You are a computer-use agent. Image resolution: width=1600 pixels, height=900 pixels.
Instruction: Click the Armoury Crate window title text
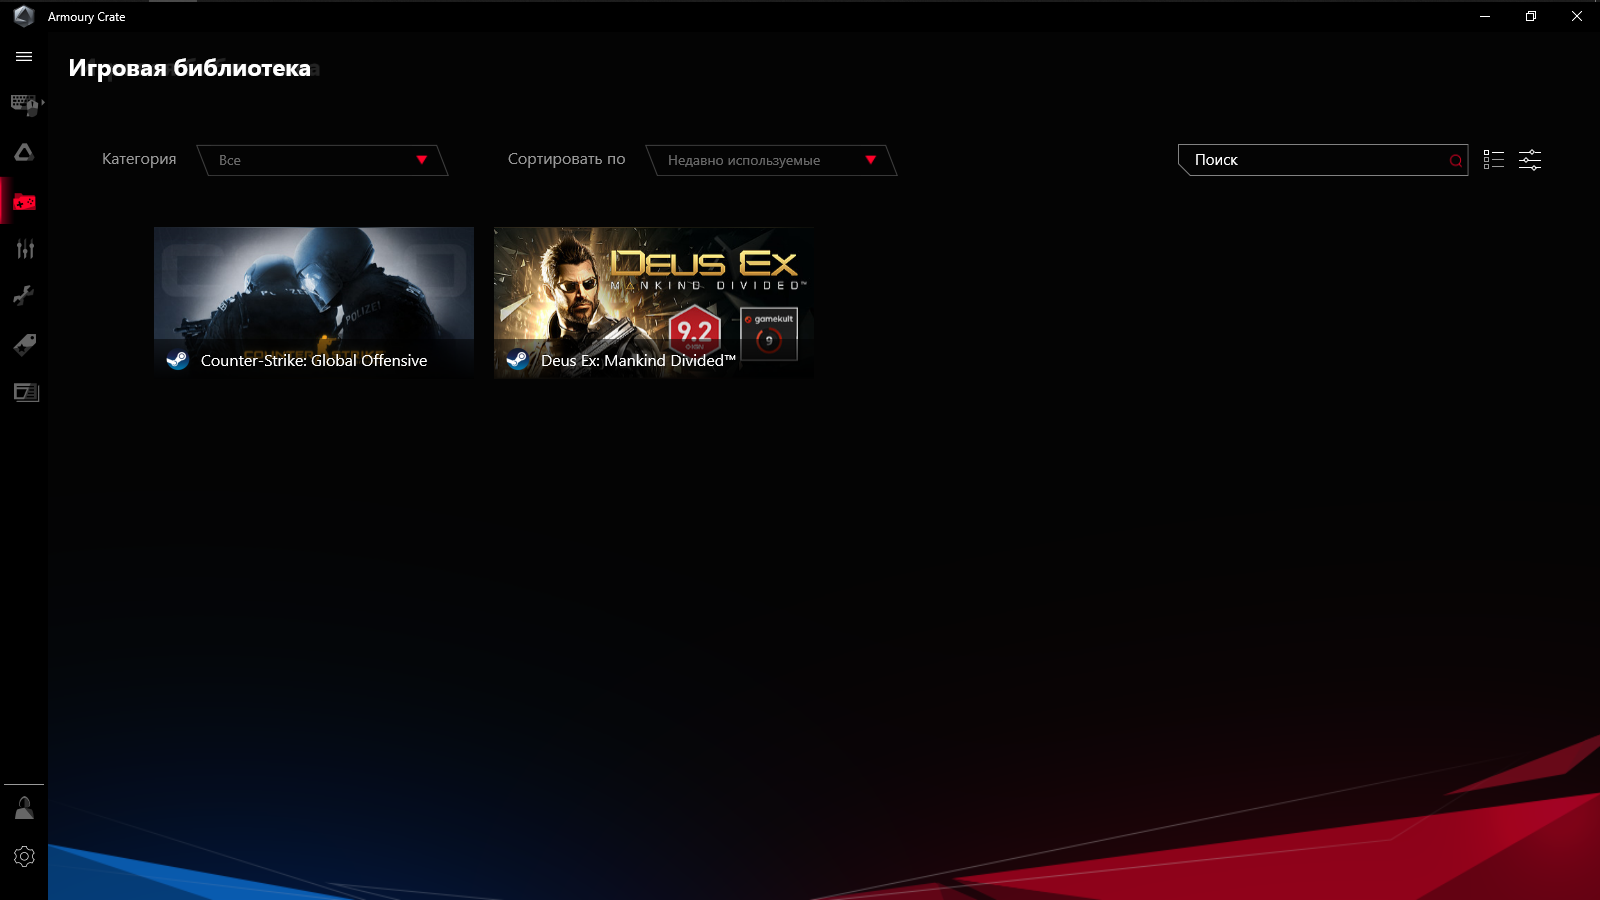pyautogui.click(x=87, y=17)
